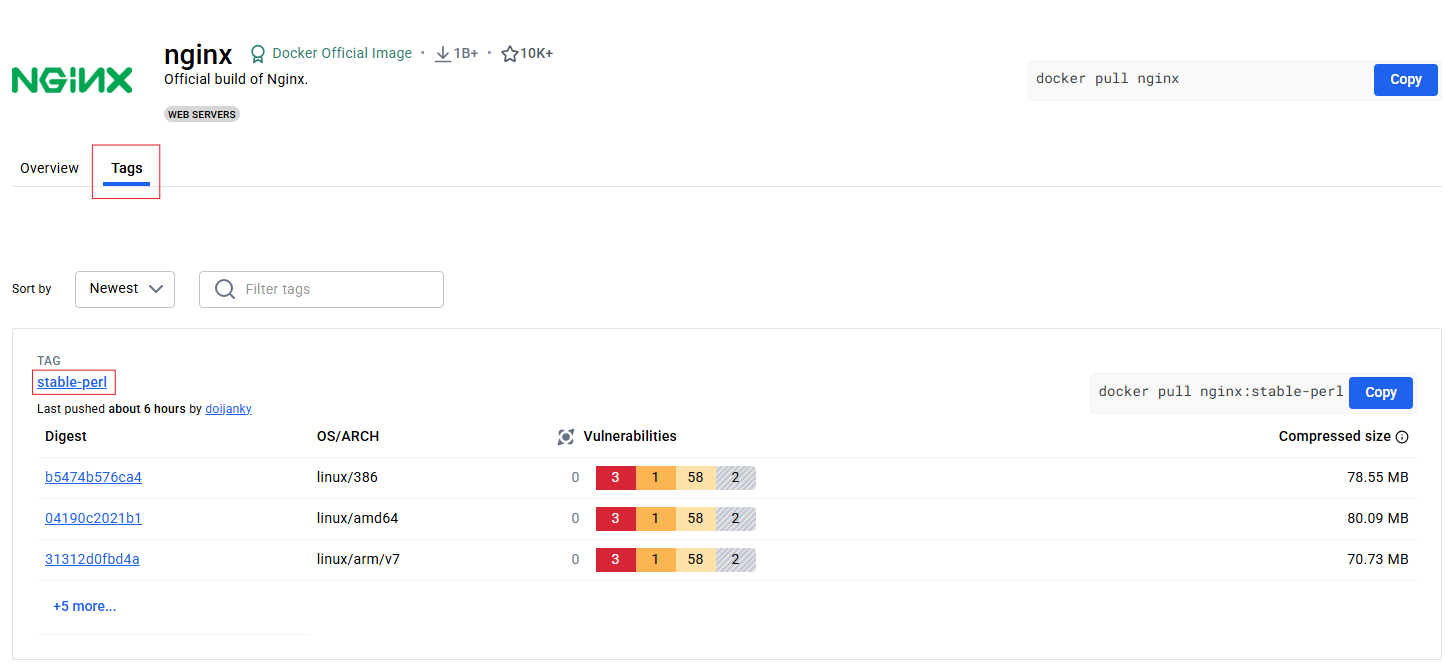The width and height of the screenshot is (1445, 665).
Task: Click the docker pull nginx command text
Action: [1107, 79]
